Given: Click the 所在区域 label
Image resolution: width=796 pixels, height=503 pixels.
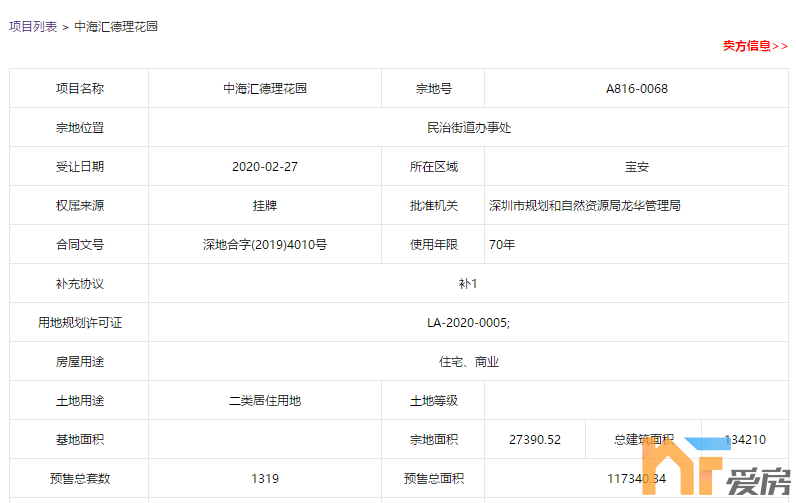Looking at the screenshot, I should pos(434,167).
